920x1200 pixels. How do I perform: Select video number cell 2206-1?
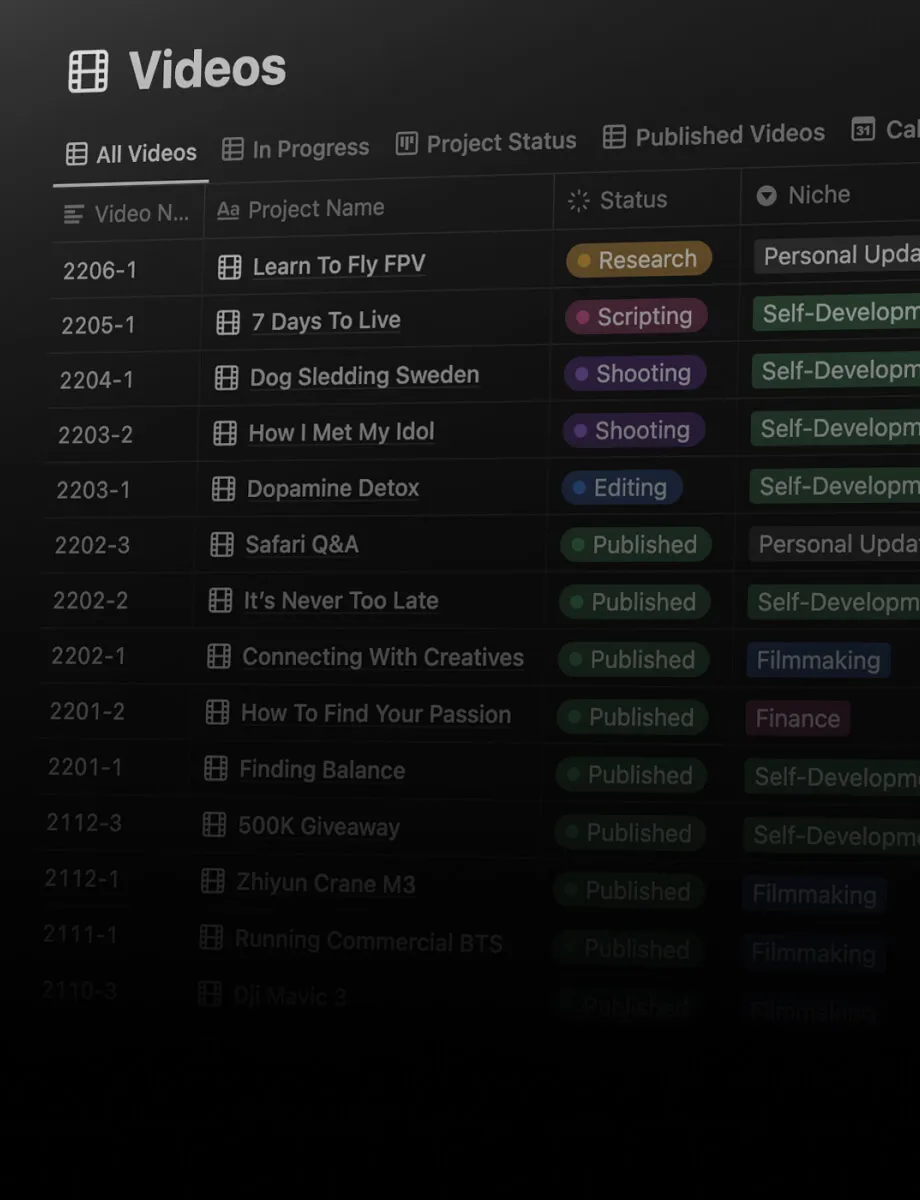100,270
